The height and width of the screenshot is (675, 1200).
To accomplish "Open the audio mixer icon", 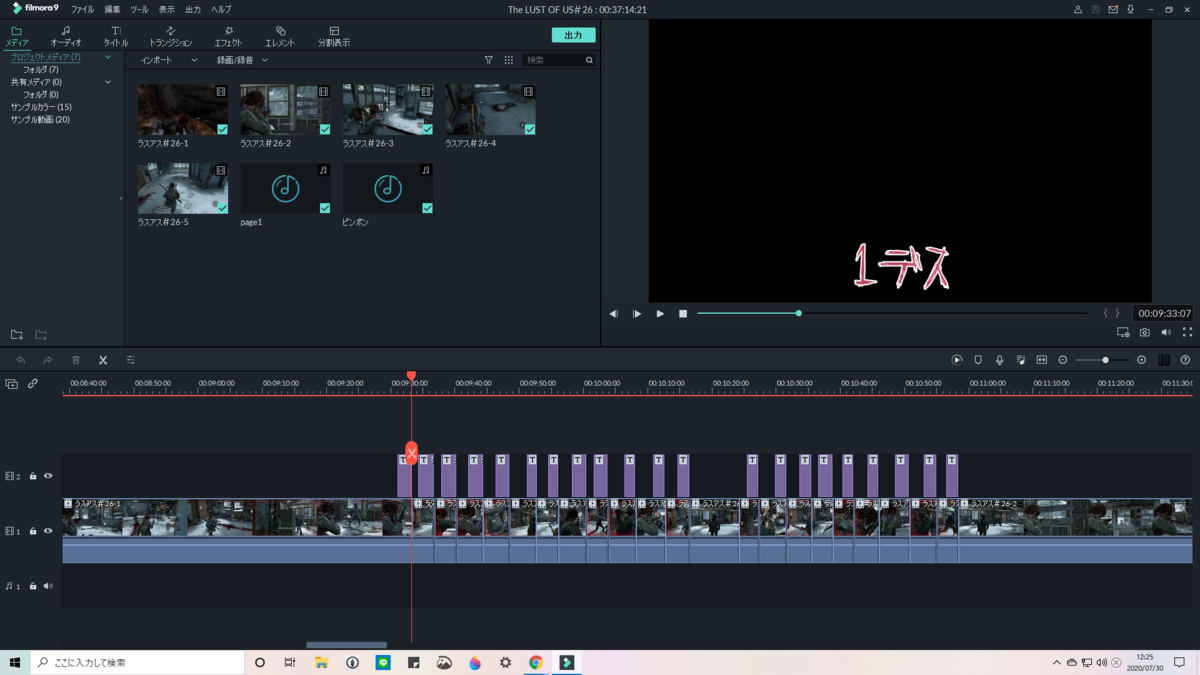I will tap(1020, 360).
